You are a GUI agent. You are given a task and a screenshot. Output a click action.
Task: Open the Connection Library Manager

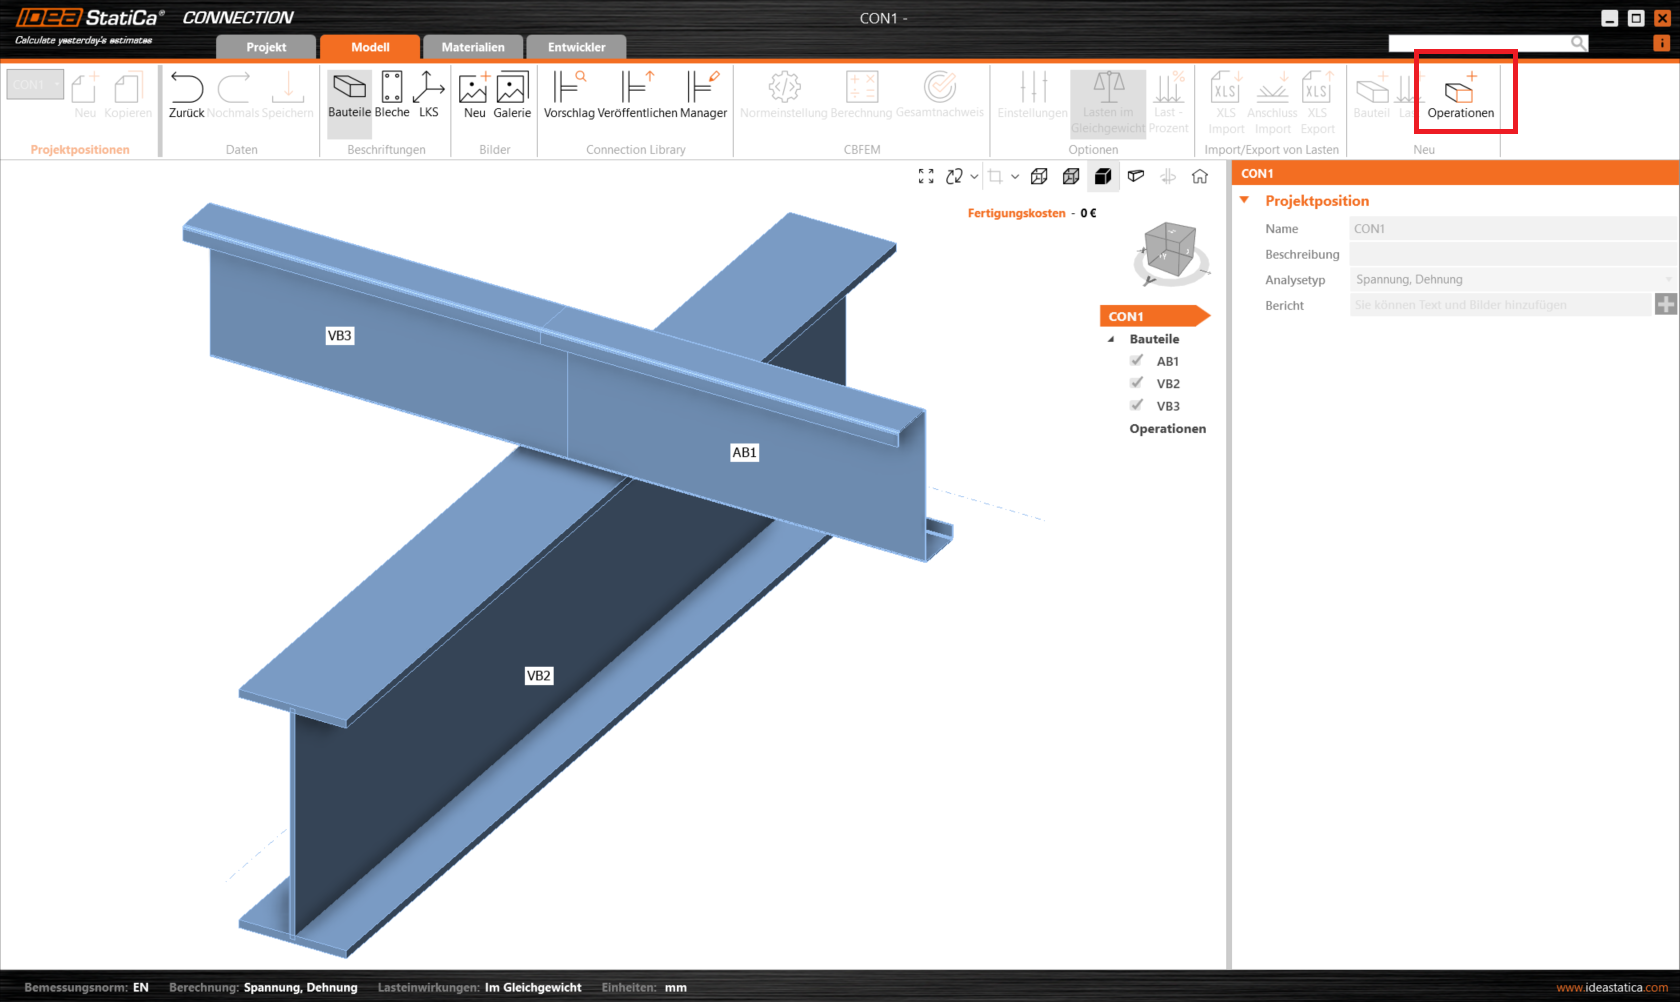click(x=703, y=96)
